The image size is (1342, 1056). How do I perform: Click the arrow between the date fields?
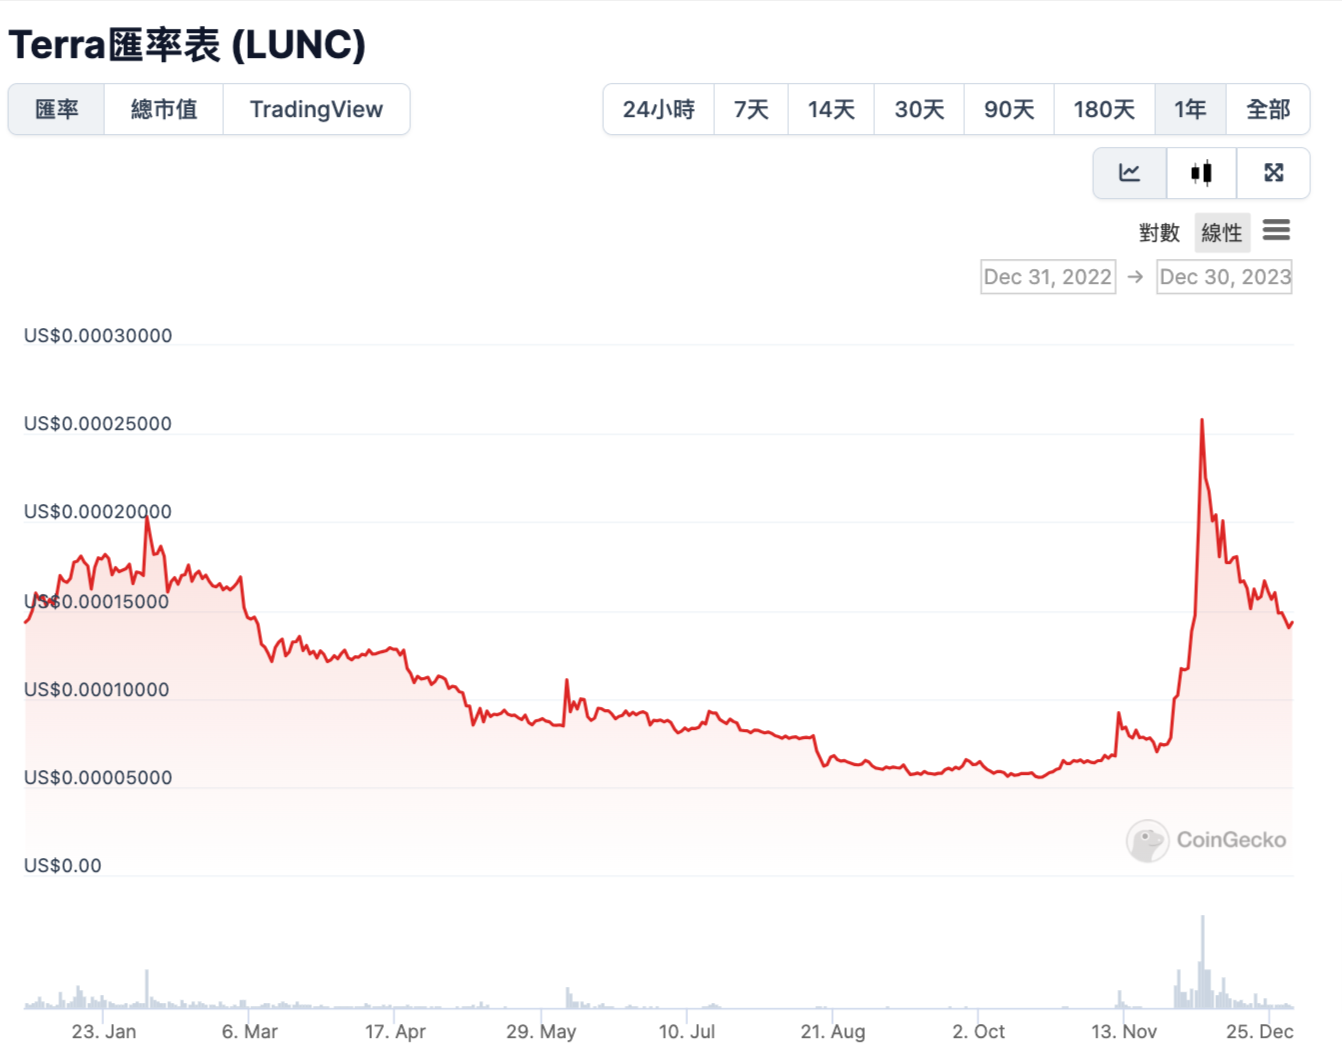click(x=1135, y=277)
